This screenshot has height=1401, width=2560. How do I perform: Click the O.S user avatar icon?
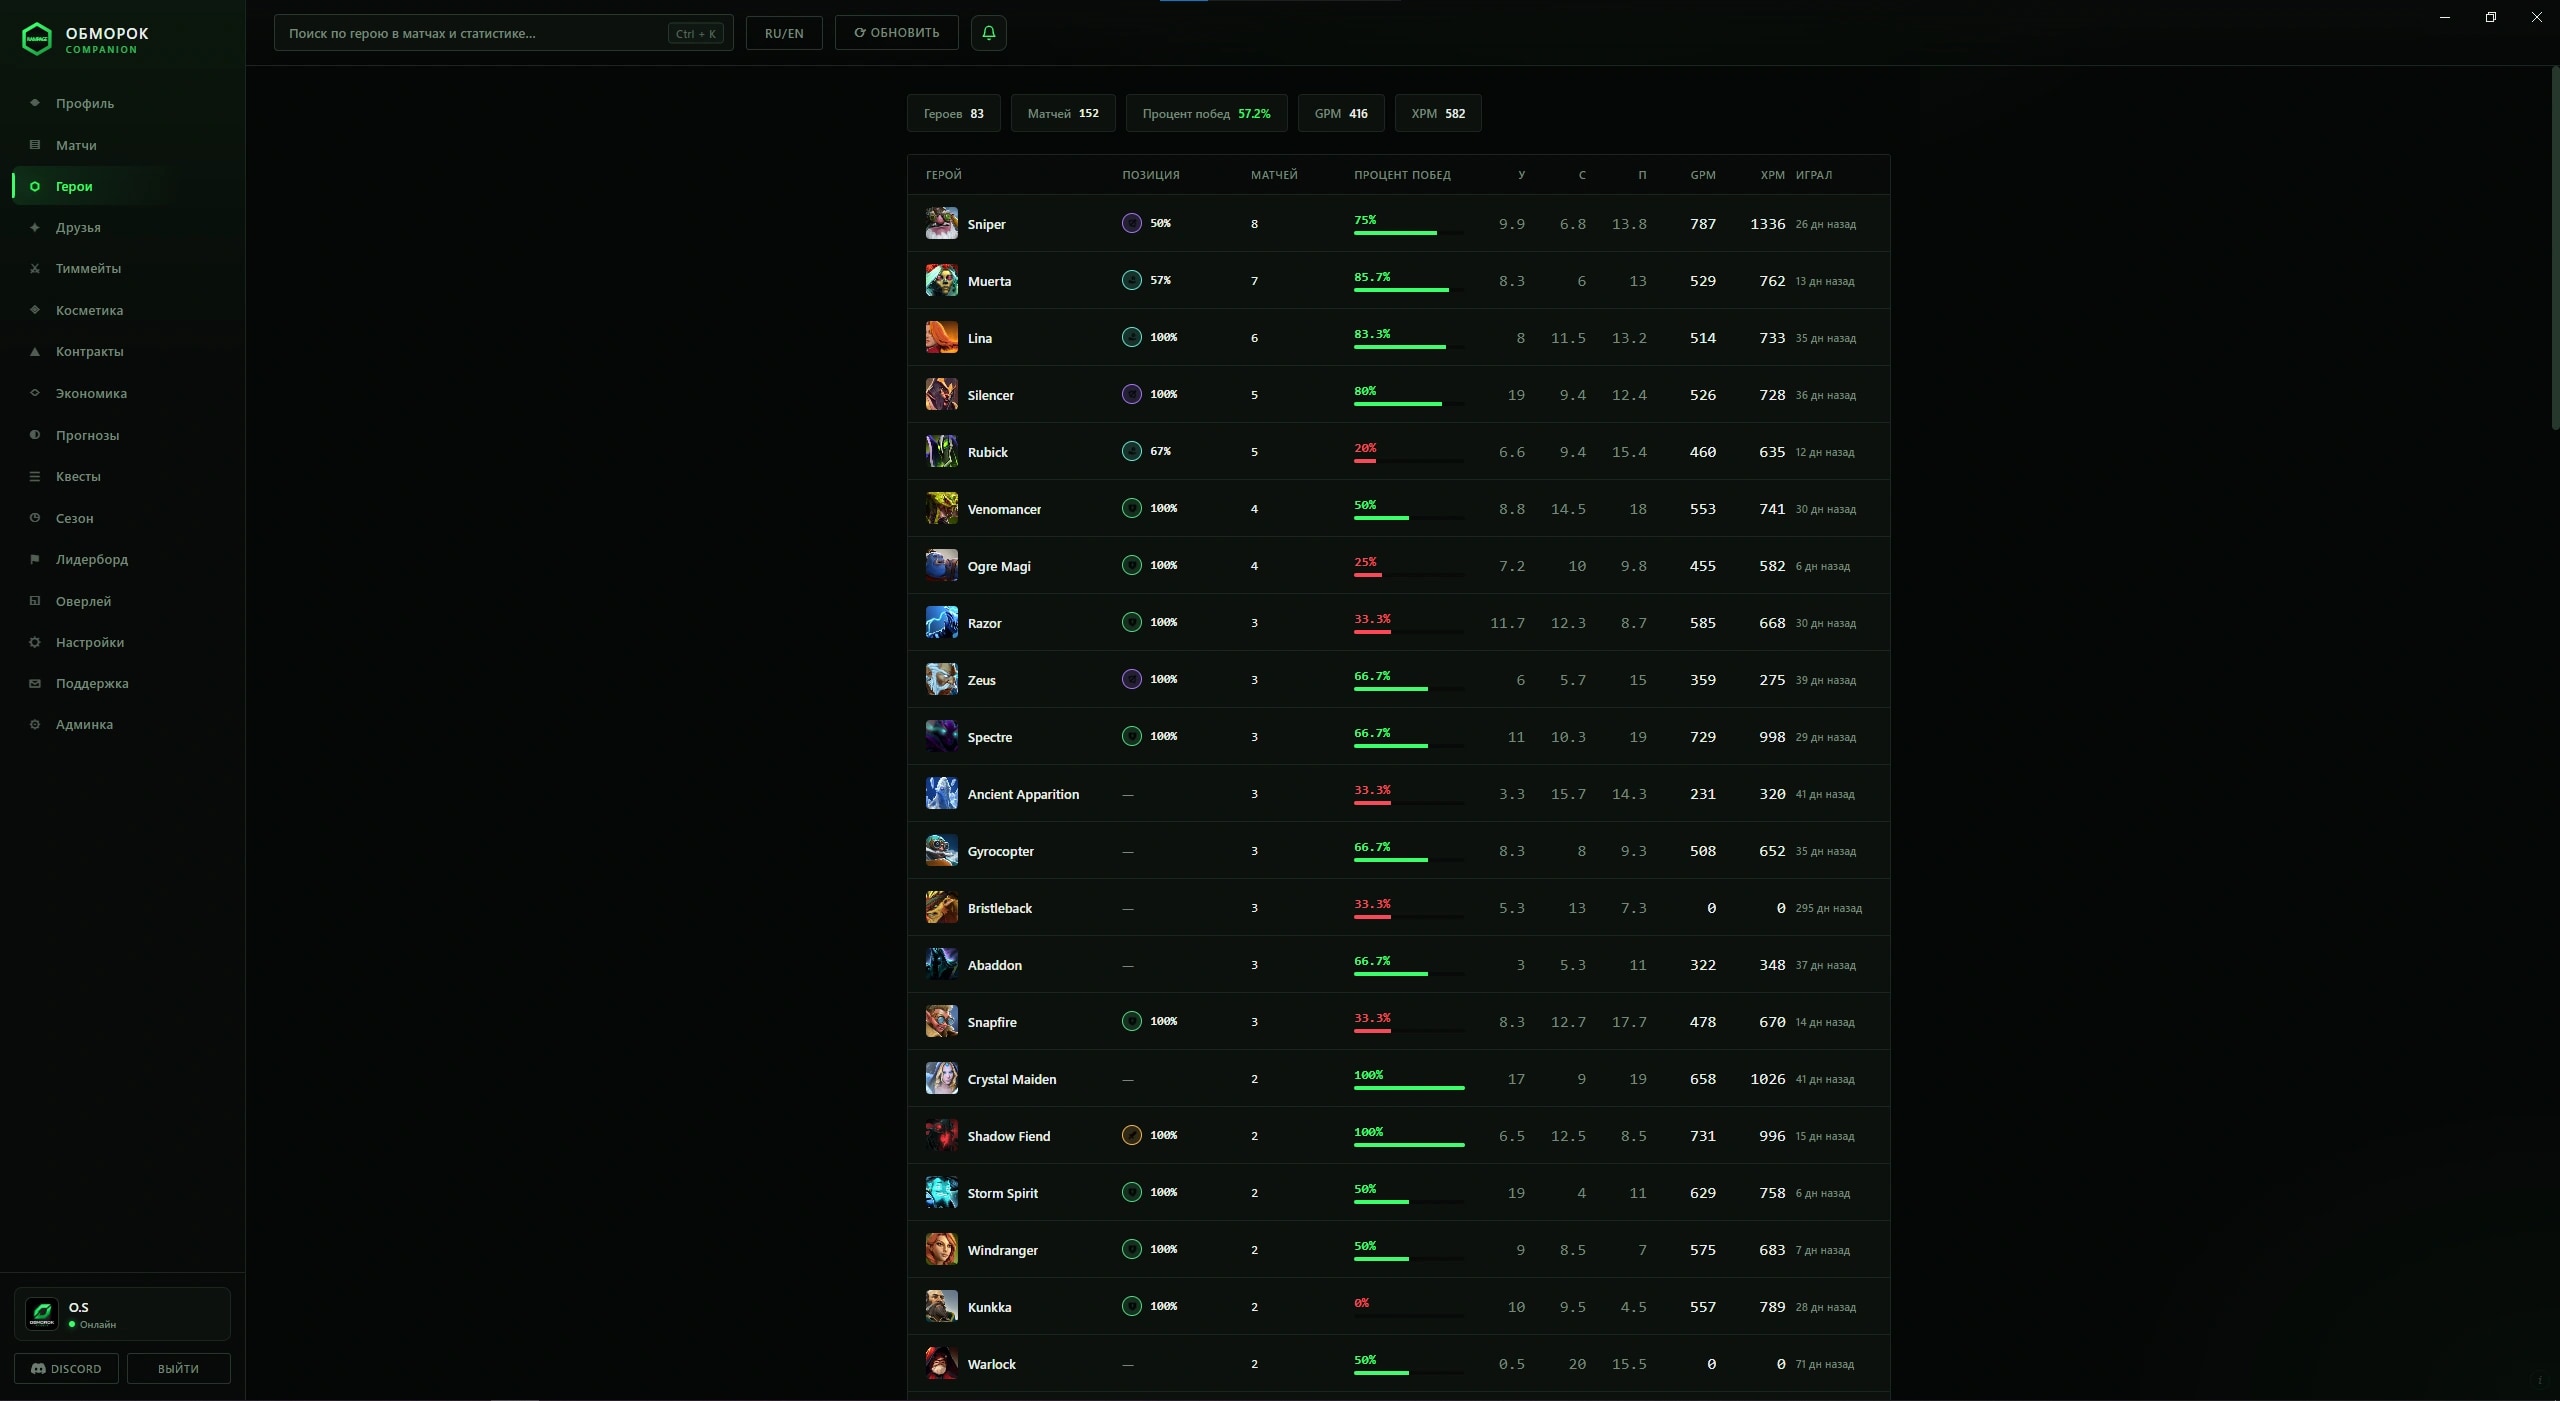pos(42,1313)
